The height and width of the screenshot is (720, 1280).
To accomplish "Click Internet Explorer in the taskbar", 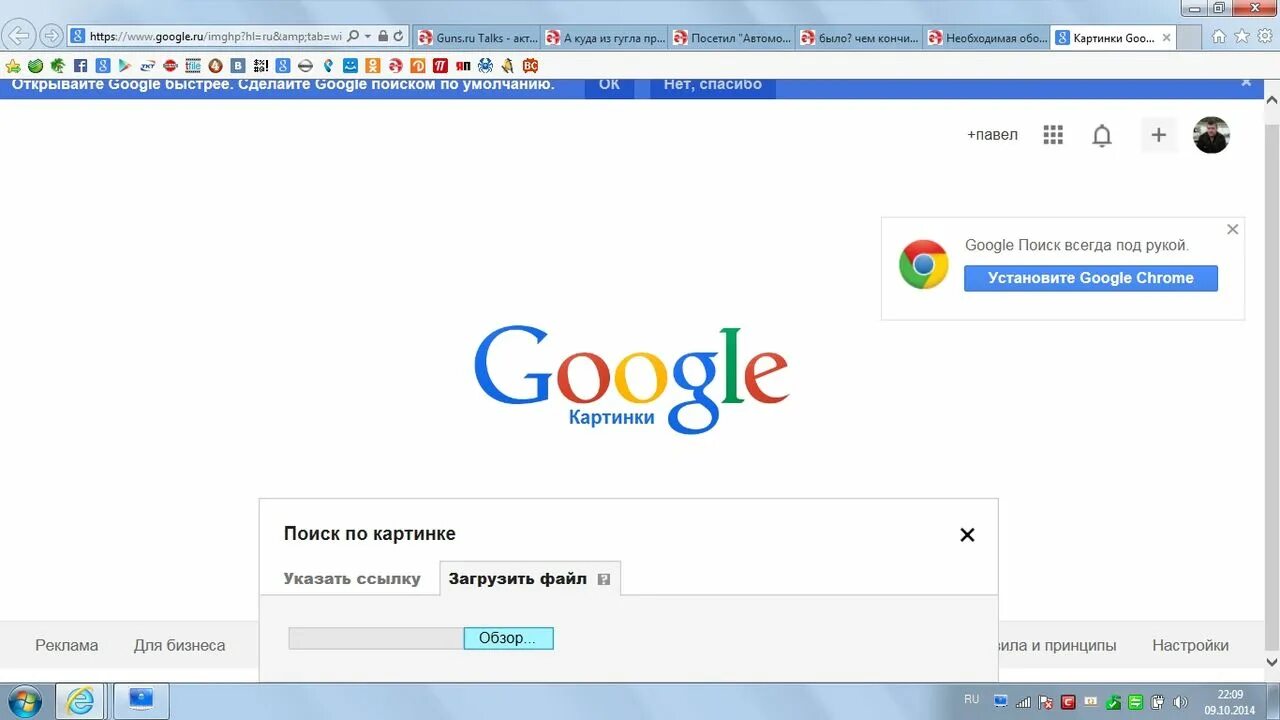I will (79, 701).
